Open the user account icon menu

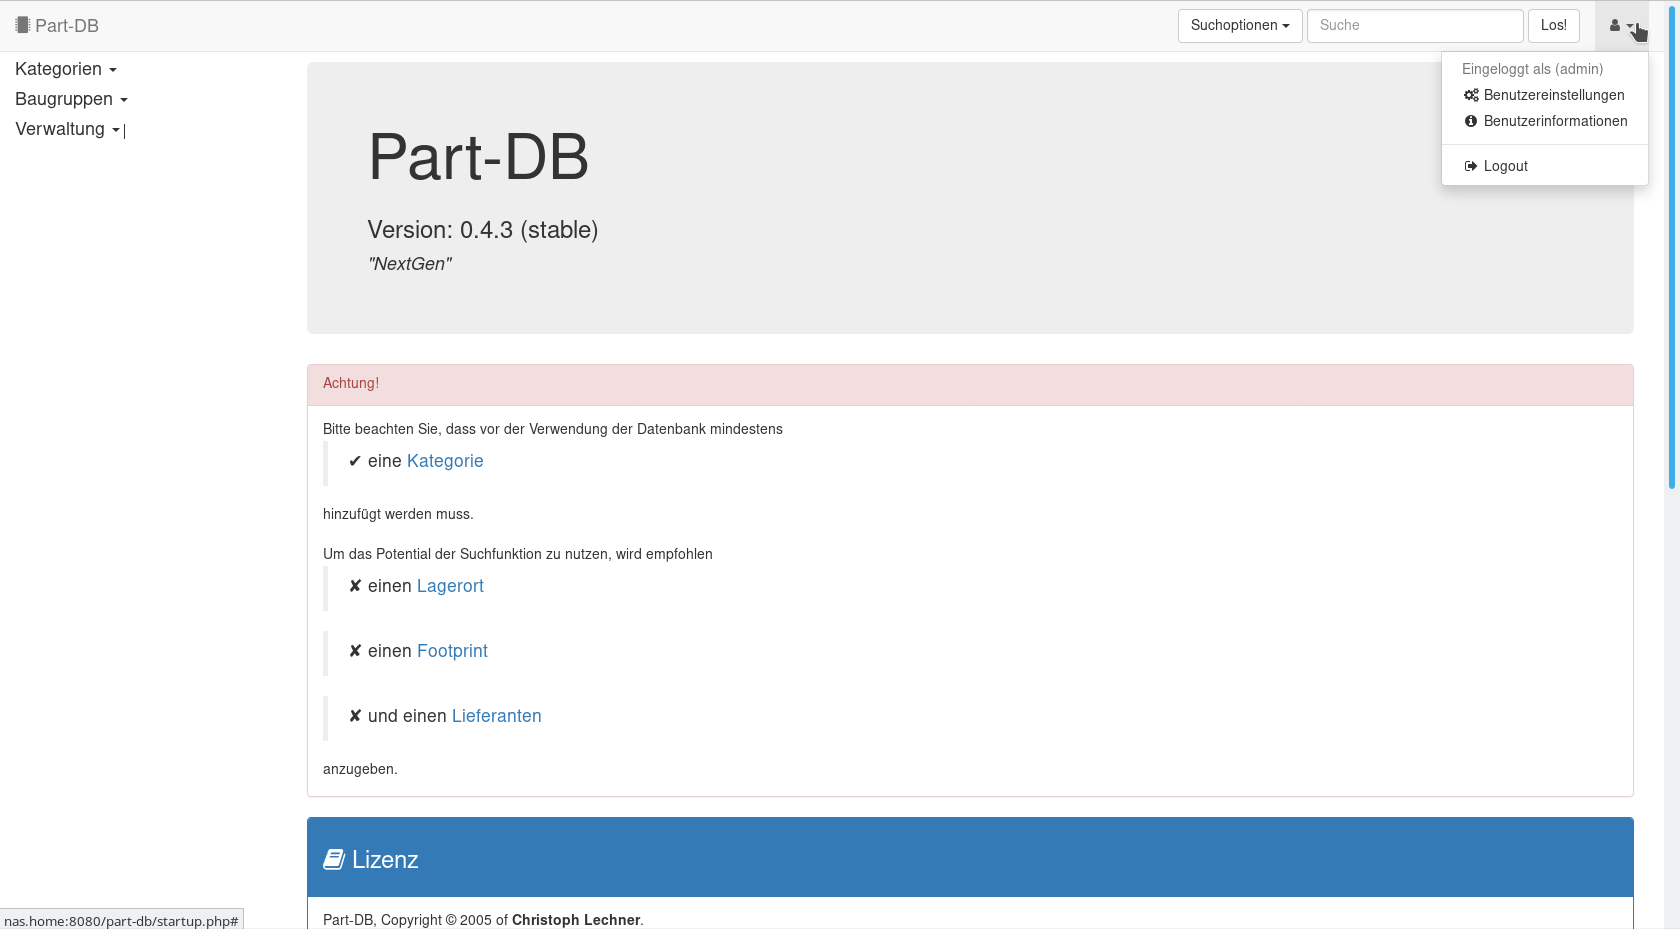(x=1621, y=26)
